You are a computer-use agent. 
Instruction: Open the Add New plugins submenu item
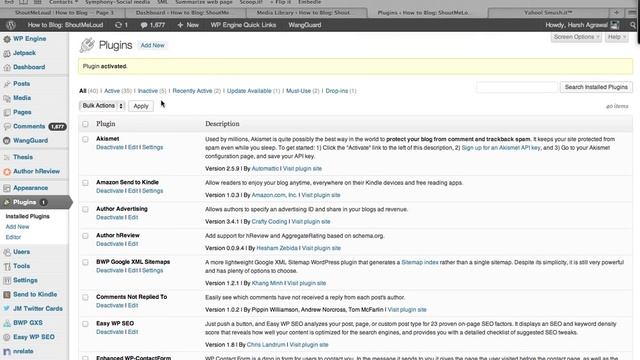[x=18, y=227]
